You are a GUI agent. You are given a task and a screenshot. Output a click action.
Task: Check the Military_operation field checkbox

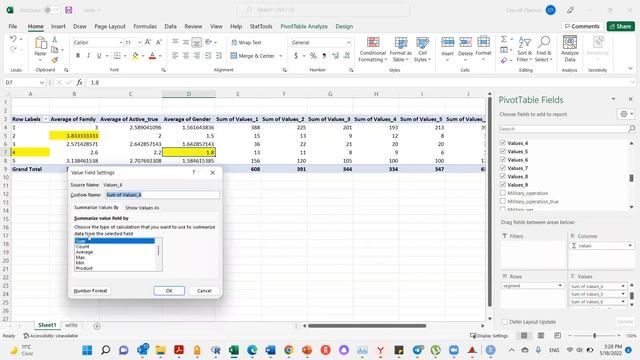click(x=502, y=193)
